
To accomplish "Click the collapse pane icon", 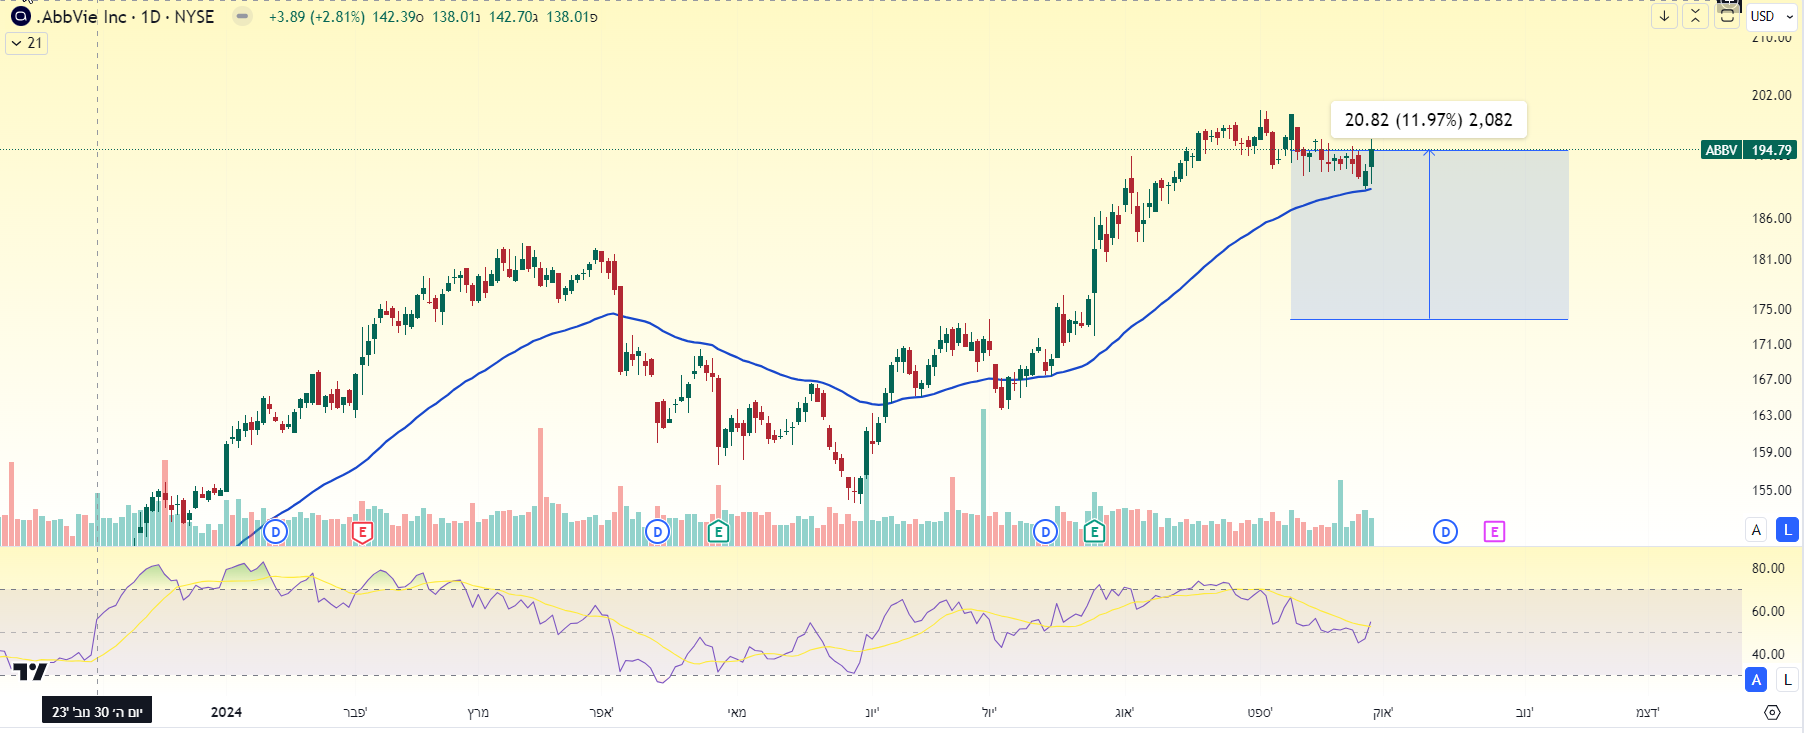I will 1695,16.
